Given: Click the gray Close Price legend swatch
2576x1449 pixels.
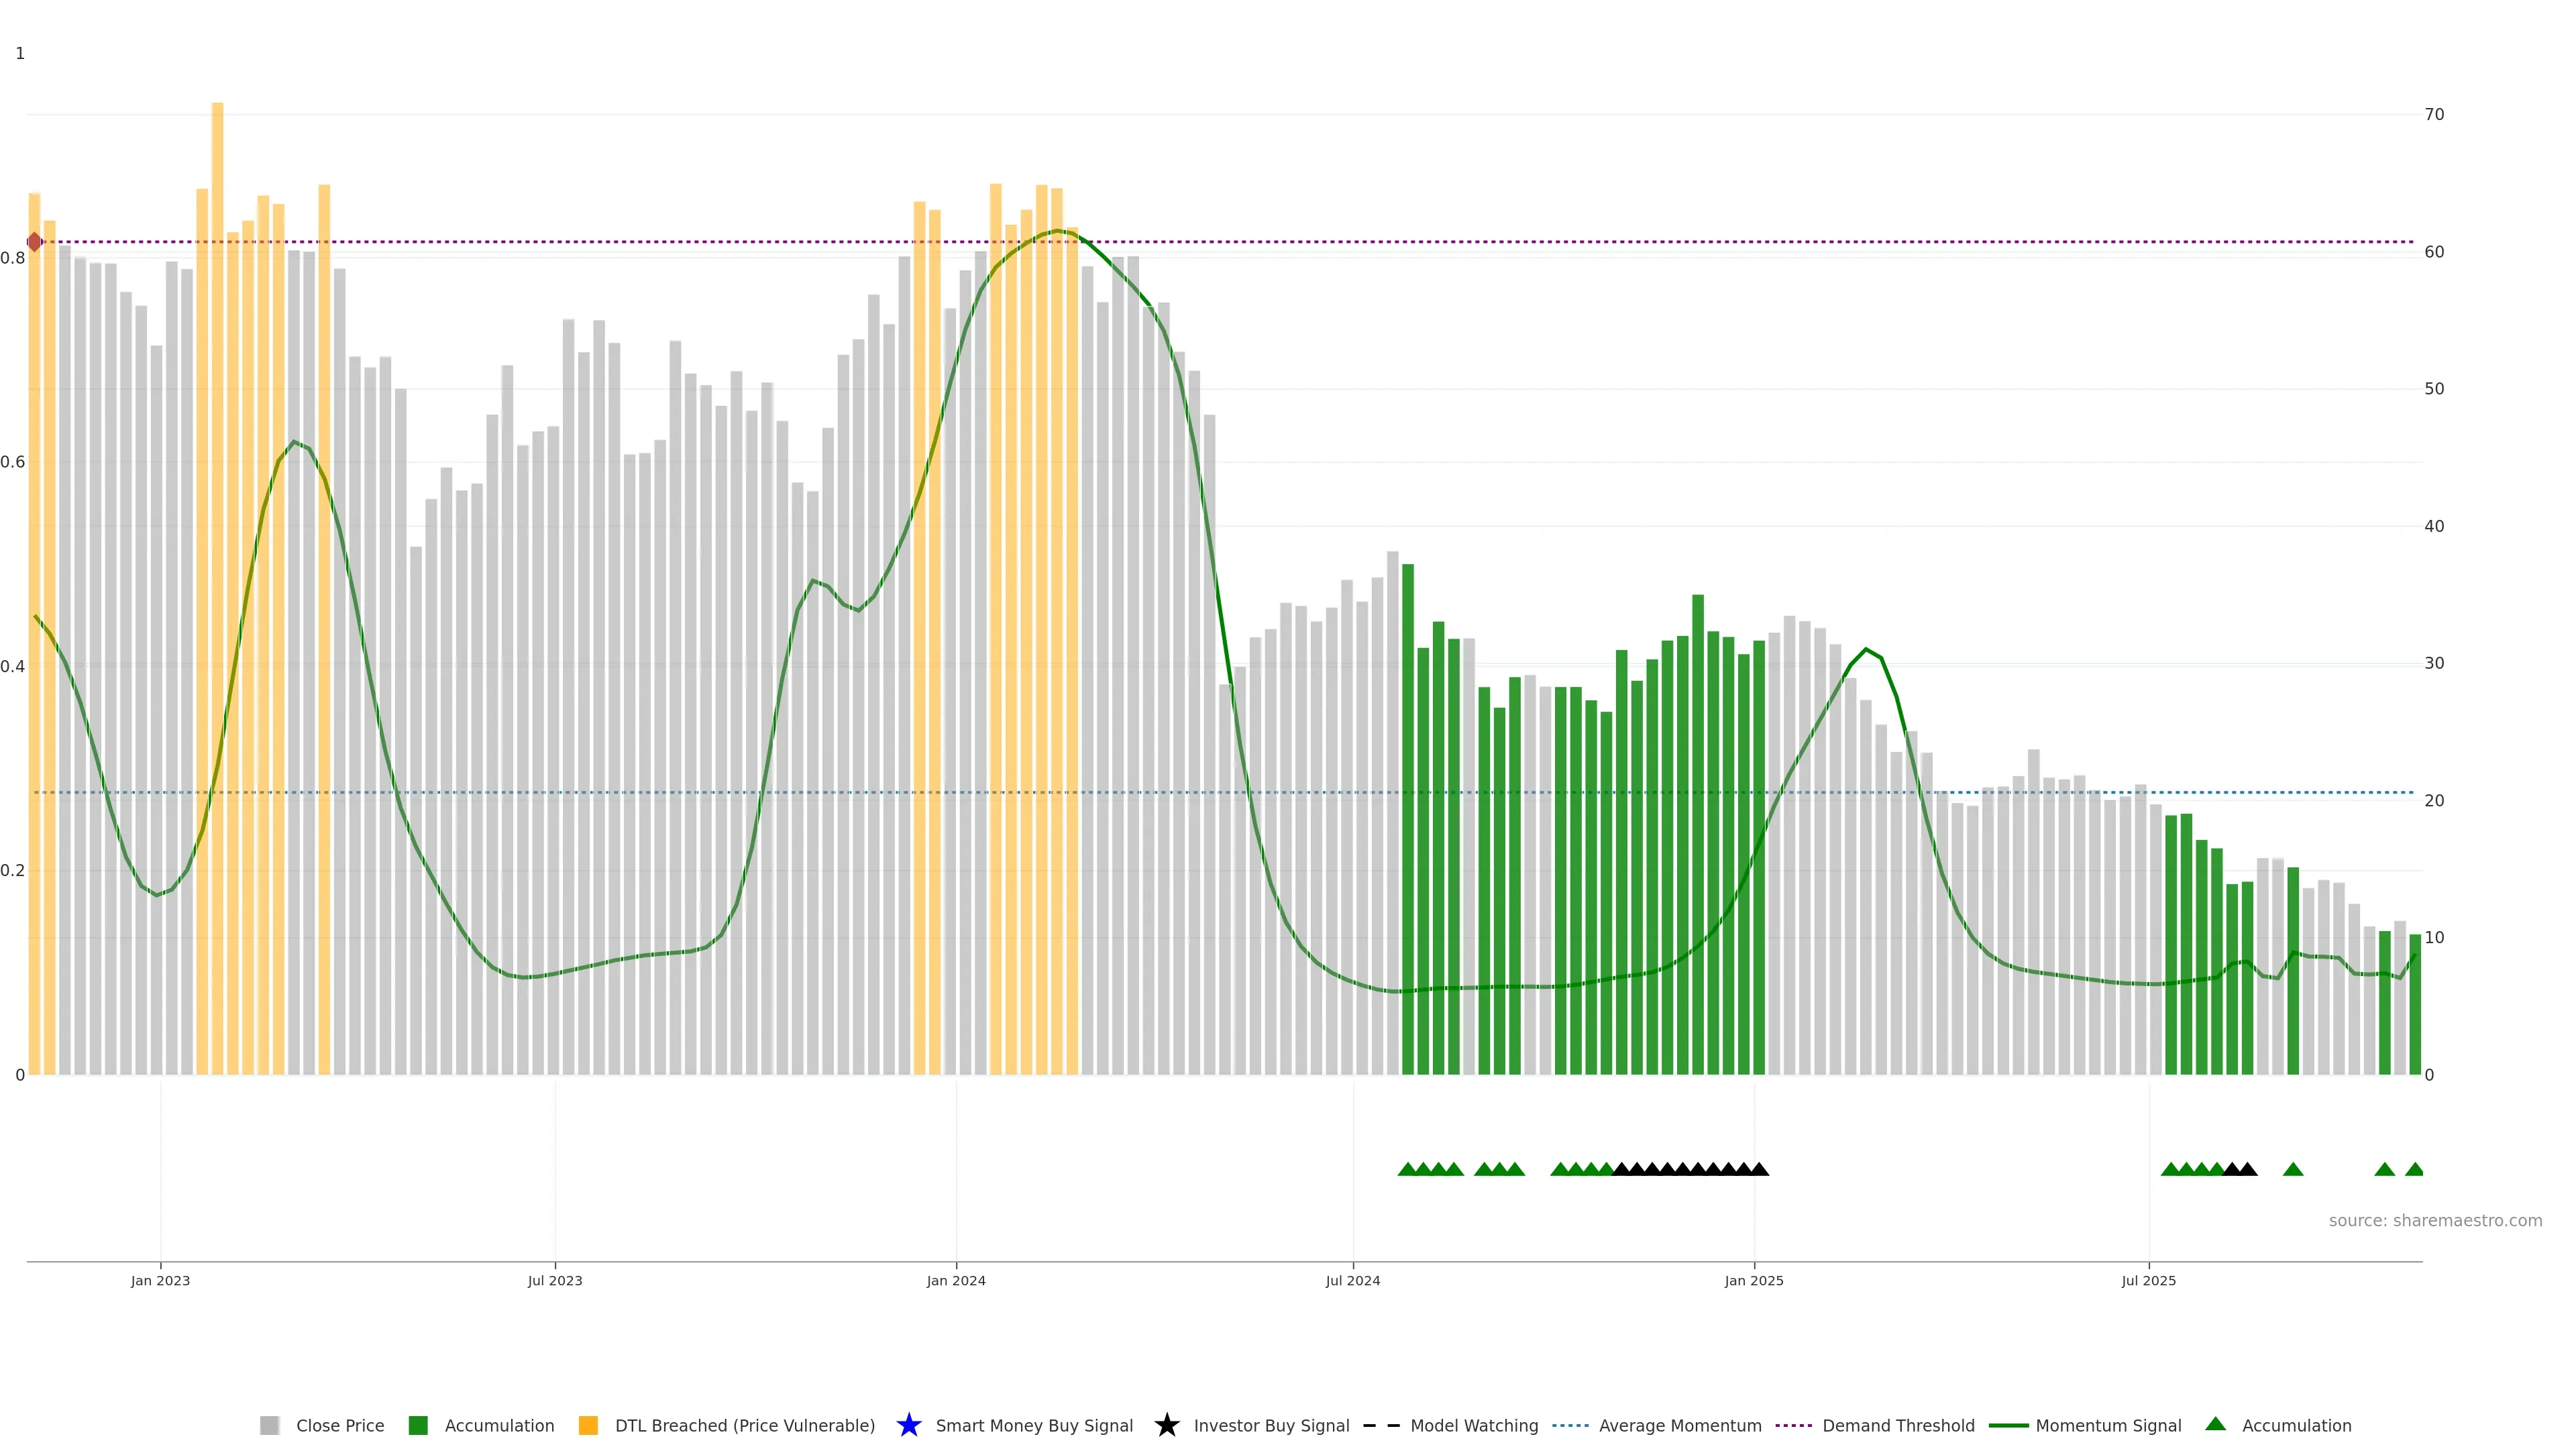Looking at the screenshot, I should point(269,1425).
